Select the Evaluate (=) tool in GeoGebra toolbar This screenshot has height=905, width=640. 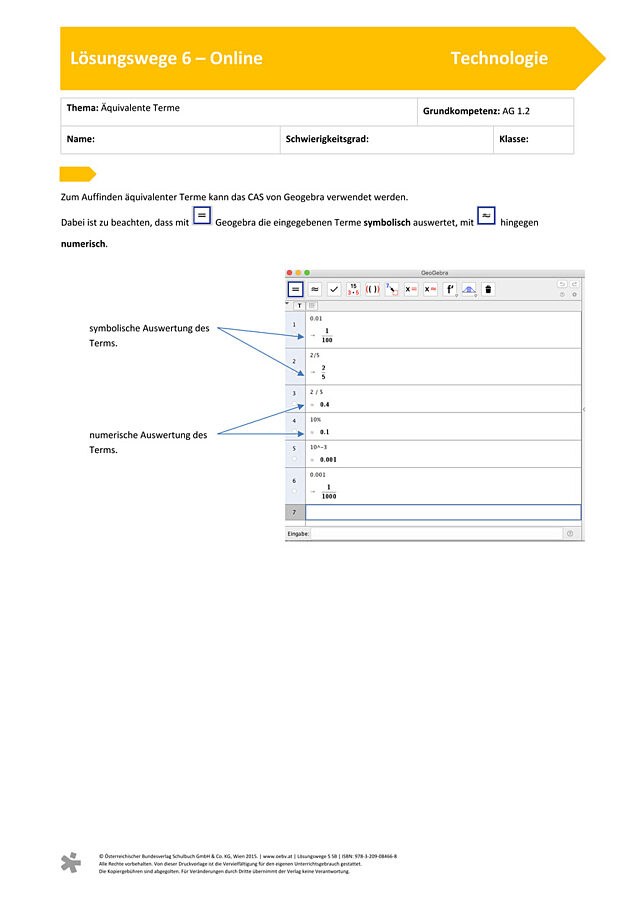[x=295, y=289]
